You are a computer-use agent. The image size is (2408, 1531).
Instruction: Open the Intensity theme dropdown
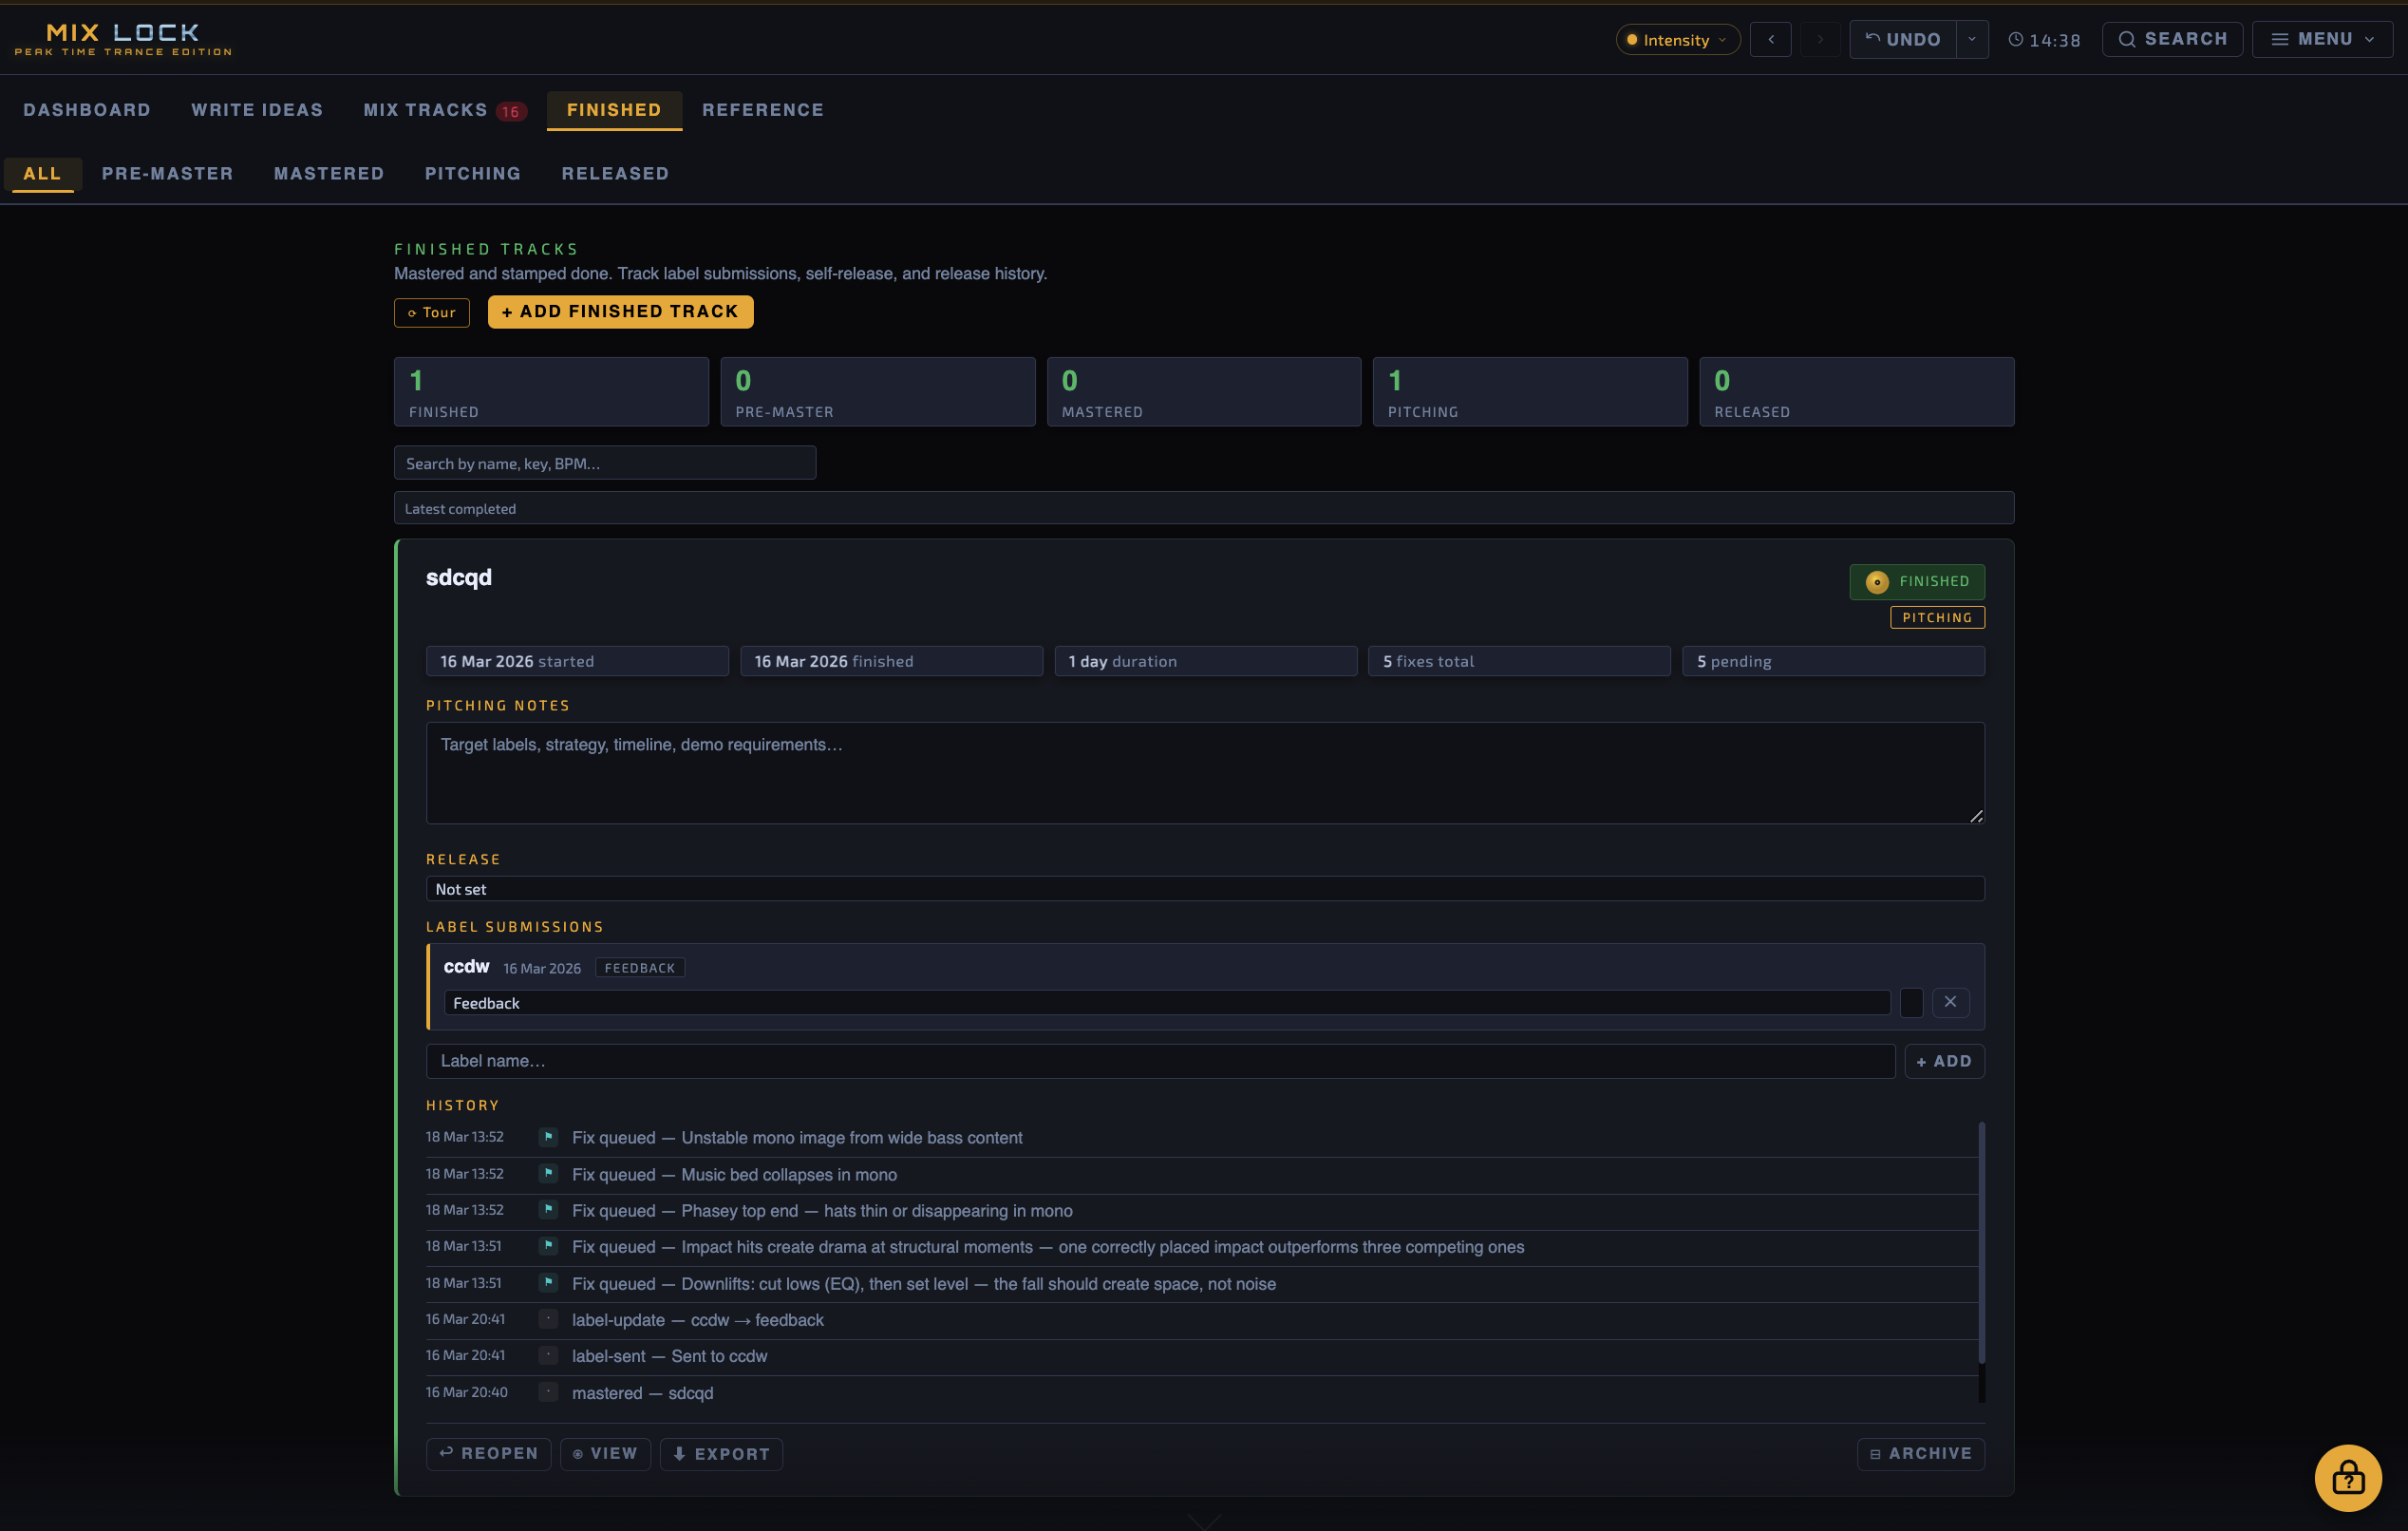1677,40
